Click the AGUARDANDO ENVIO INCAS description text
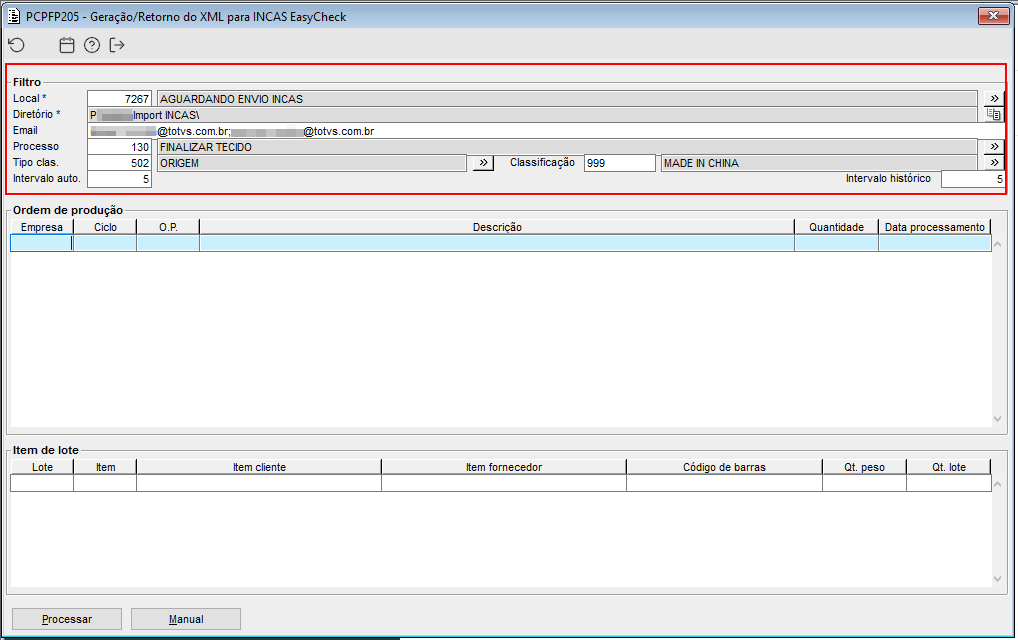The height and width of the screenshot is (640, 1018). 231,99
